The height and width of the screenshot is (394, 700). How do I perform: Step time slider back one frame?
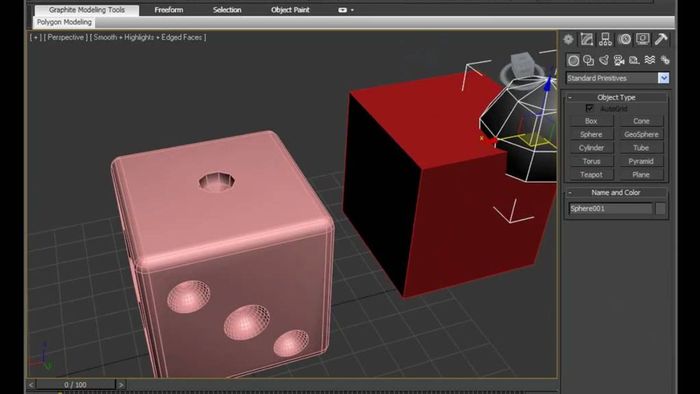pyautogui.click(x=31, y=385)
